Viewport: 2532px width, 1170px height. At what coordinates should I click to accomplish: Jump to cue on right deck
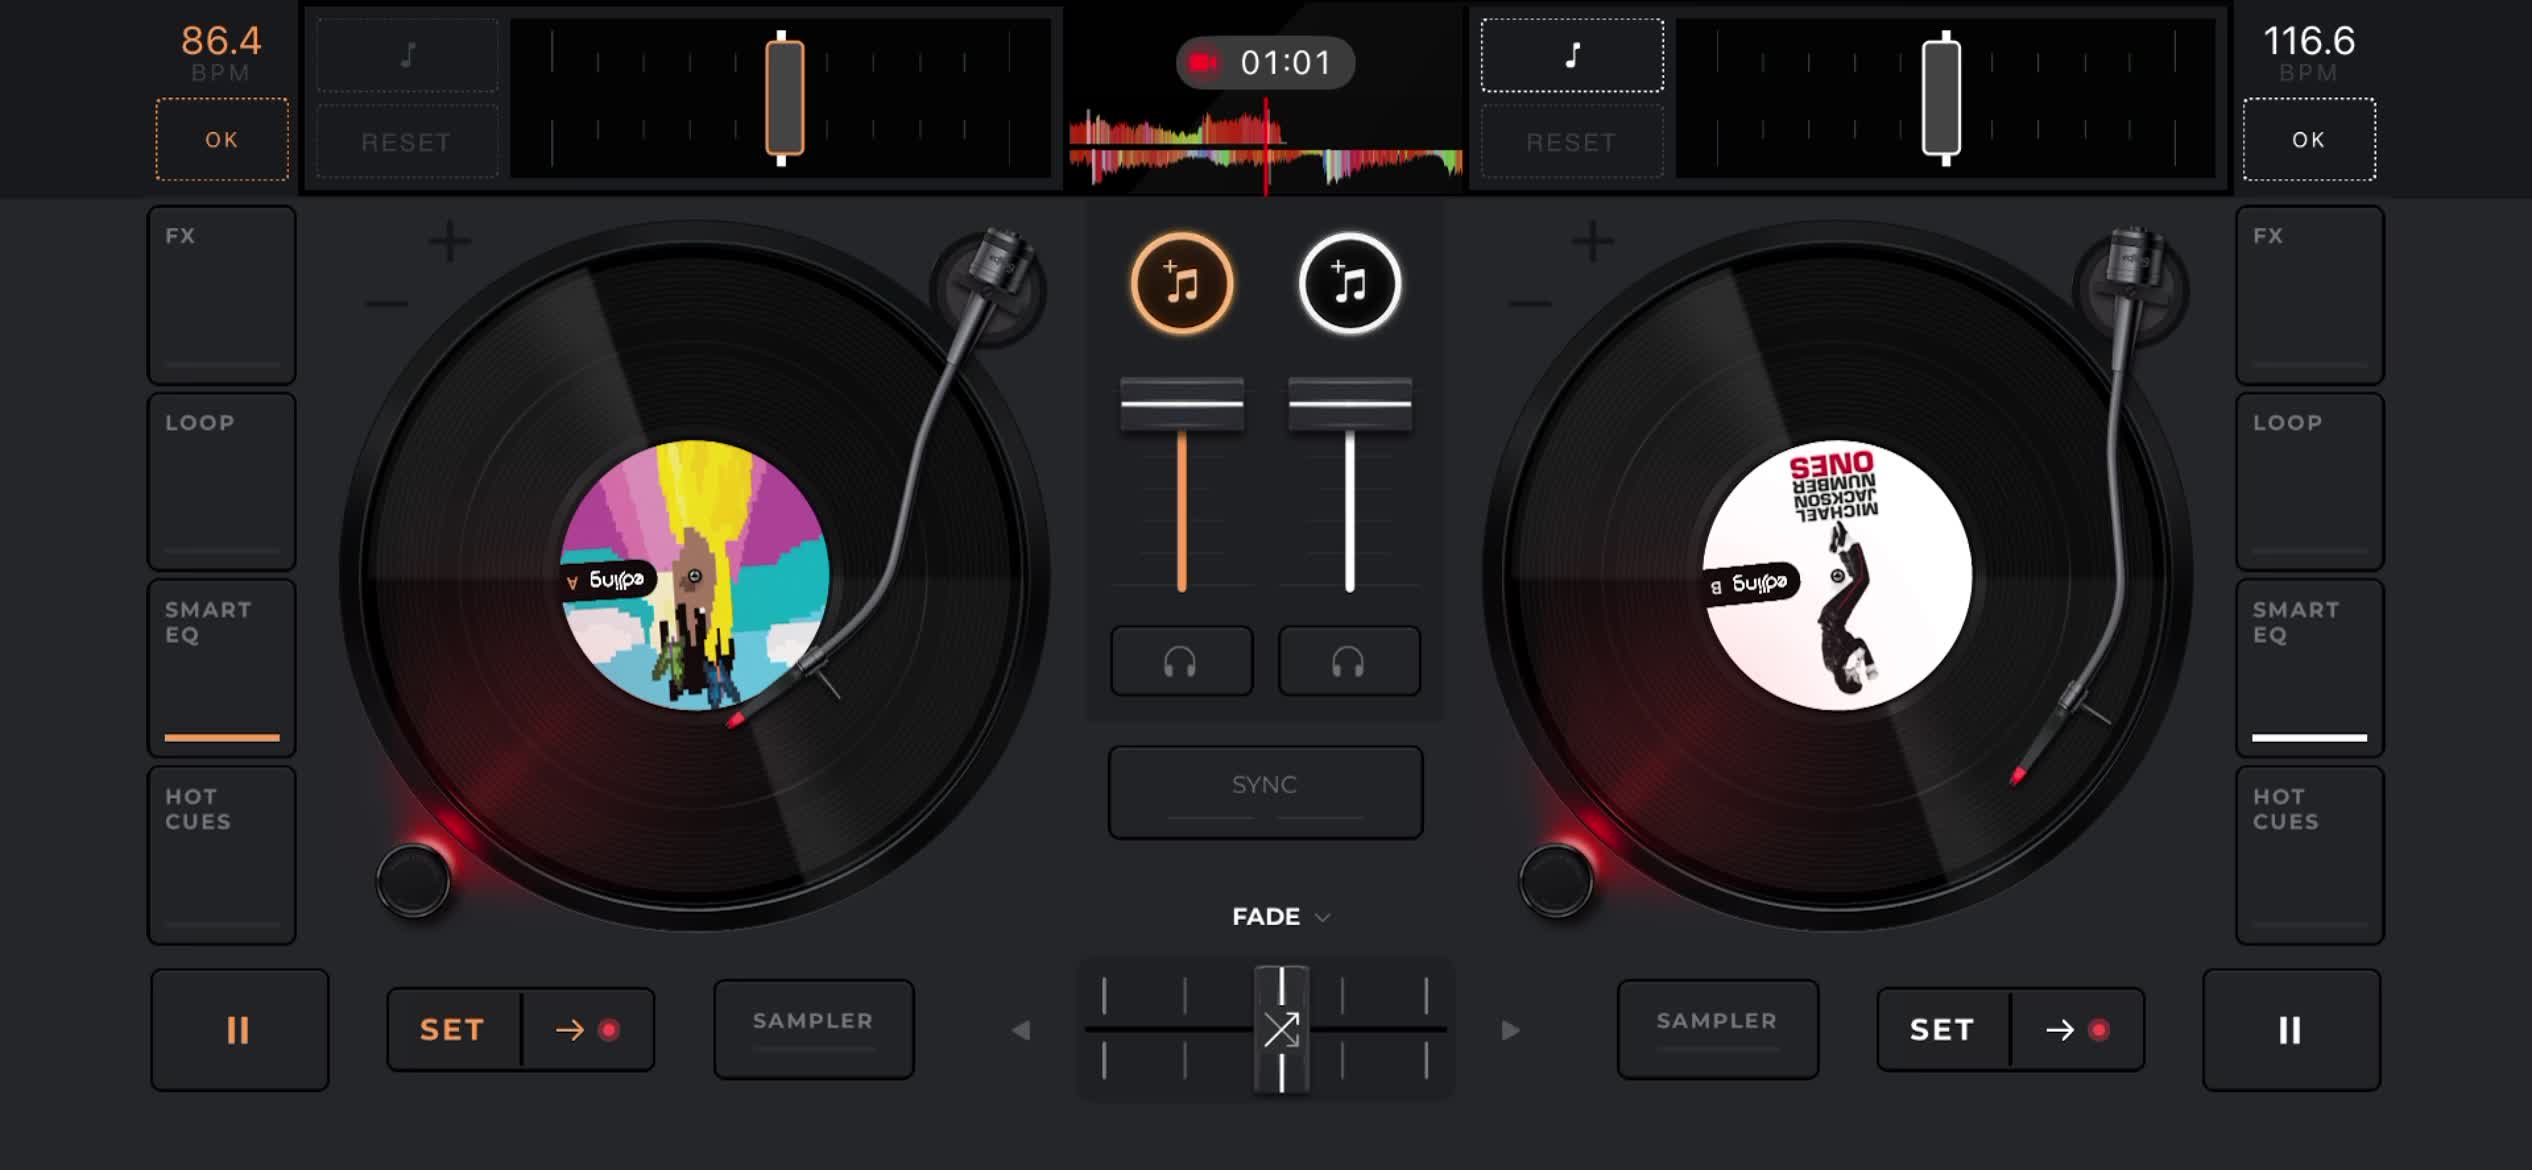2078,1030
